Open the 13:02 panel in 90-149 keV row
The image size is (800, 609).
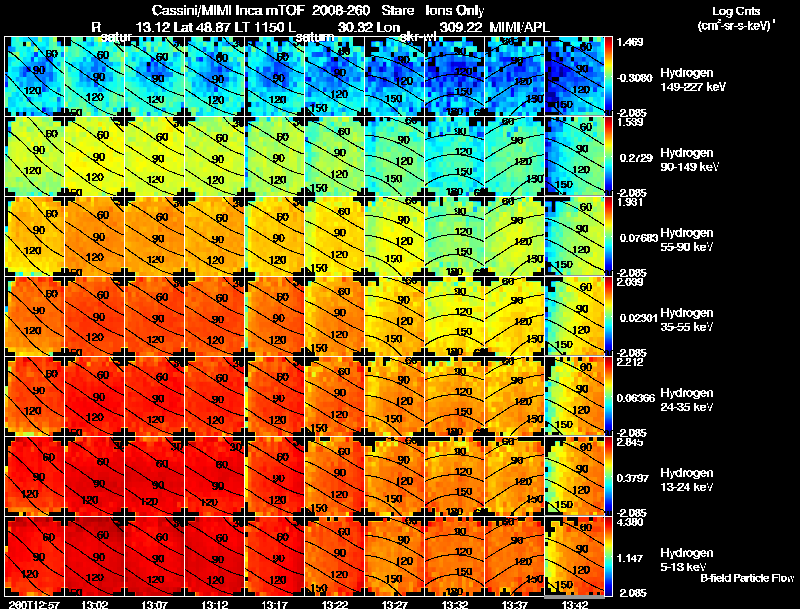tap(94, 157)
